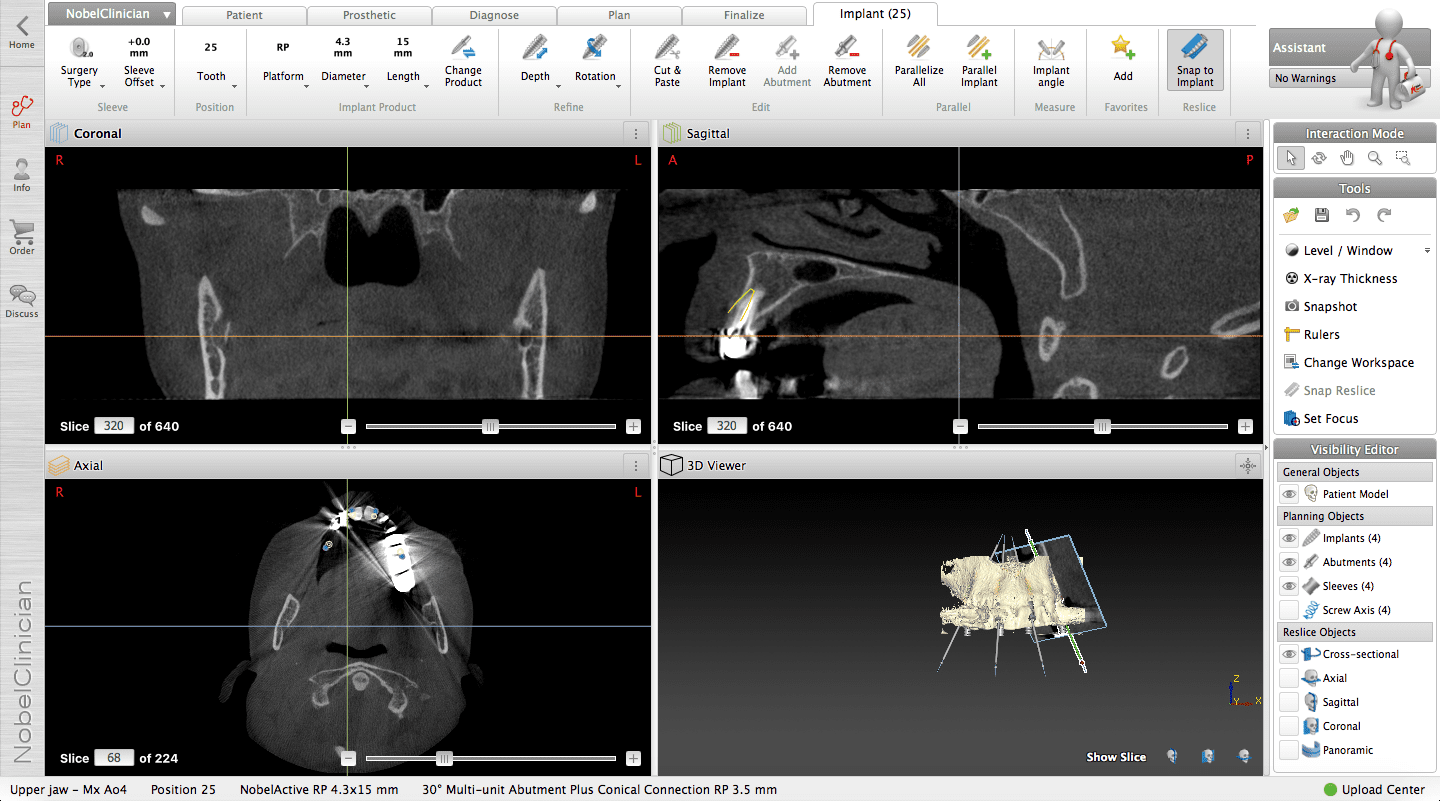Click Cut & Paste implant tool
Image resolution: width=1440 pixels, height=801 pixels.
[x=667, y=62]
